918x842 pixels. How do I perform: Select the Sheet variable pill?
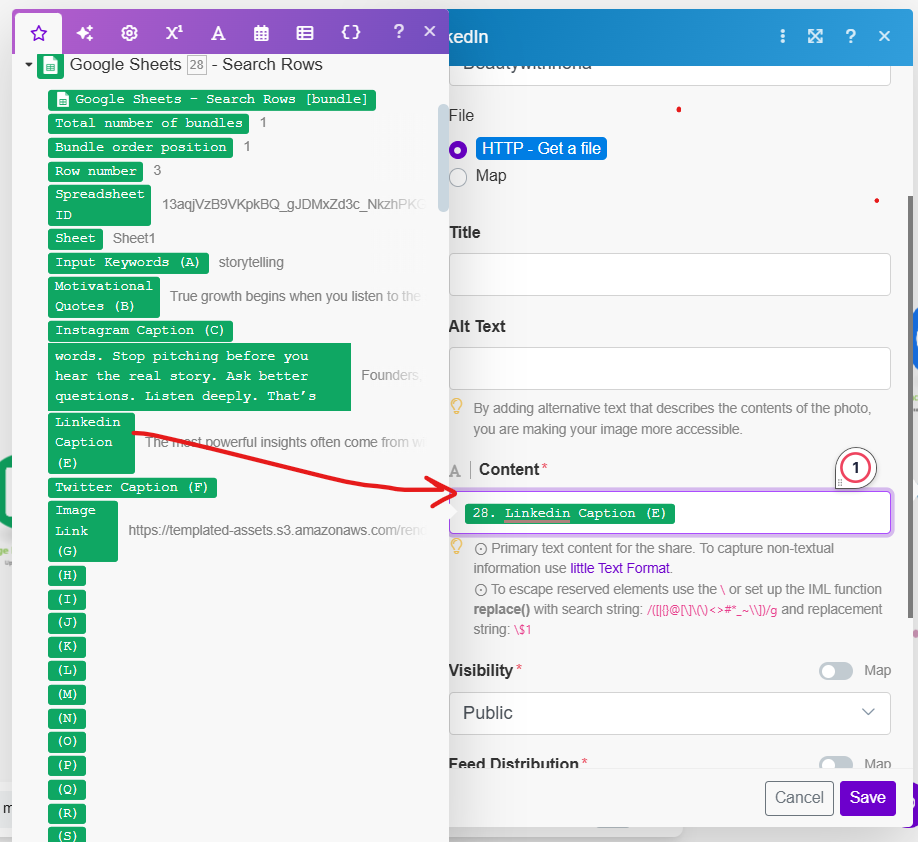76,239
